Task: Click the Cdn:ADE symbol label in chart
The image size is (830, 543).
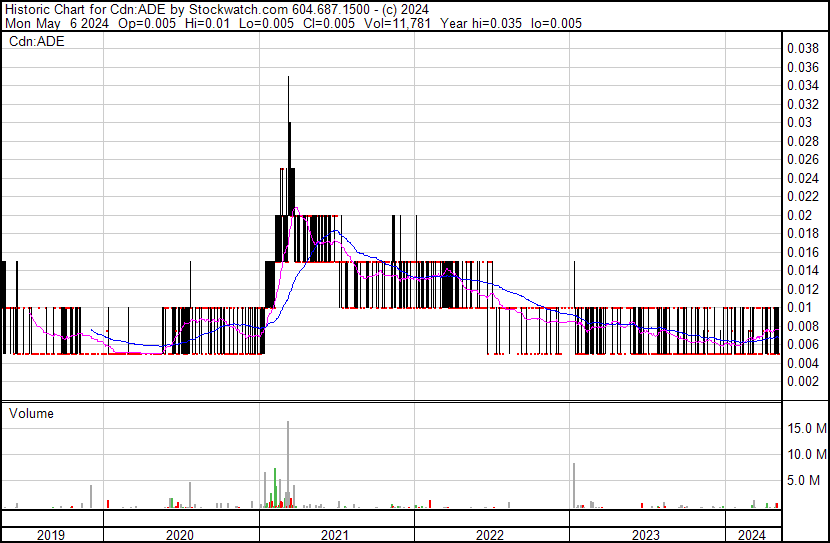Action: pyautogui.click(x=36, y=42)
